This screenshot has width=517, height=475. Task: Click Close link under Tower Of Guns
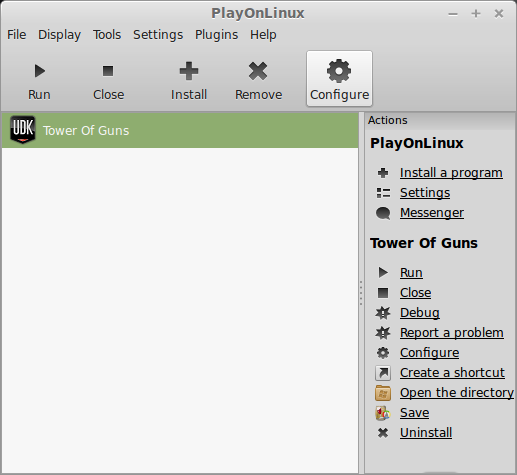(x=416, y=293)
